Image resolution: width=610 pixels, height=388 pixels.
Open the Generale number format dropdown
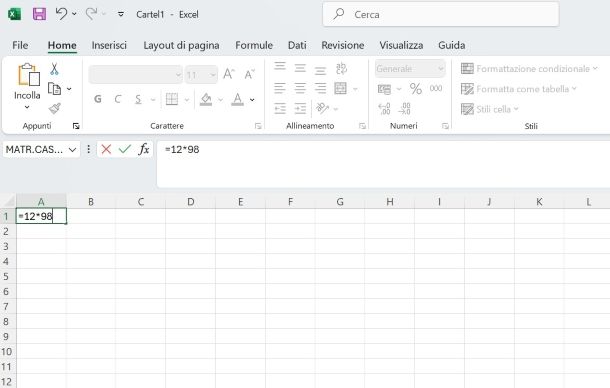pos(410,69)
